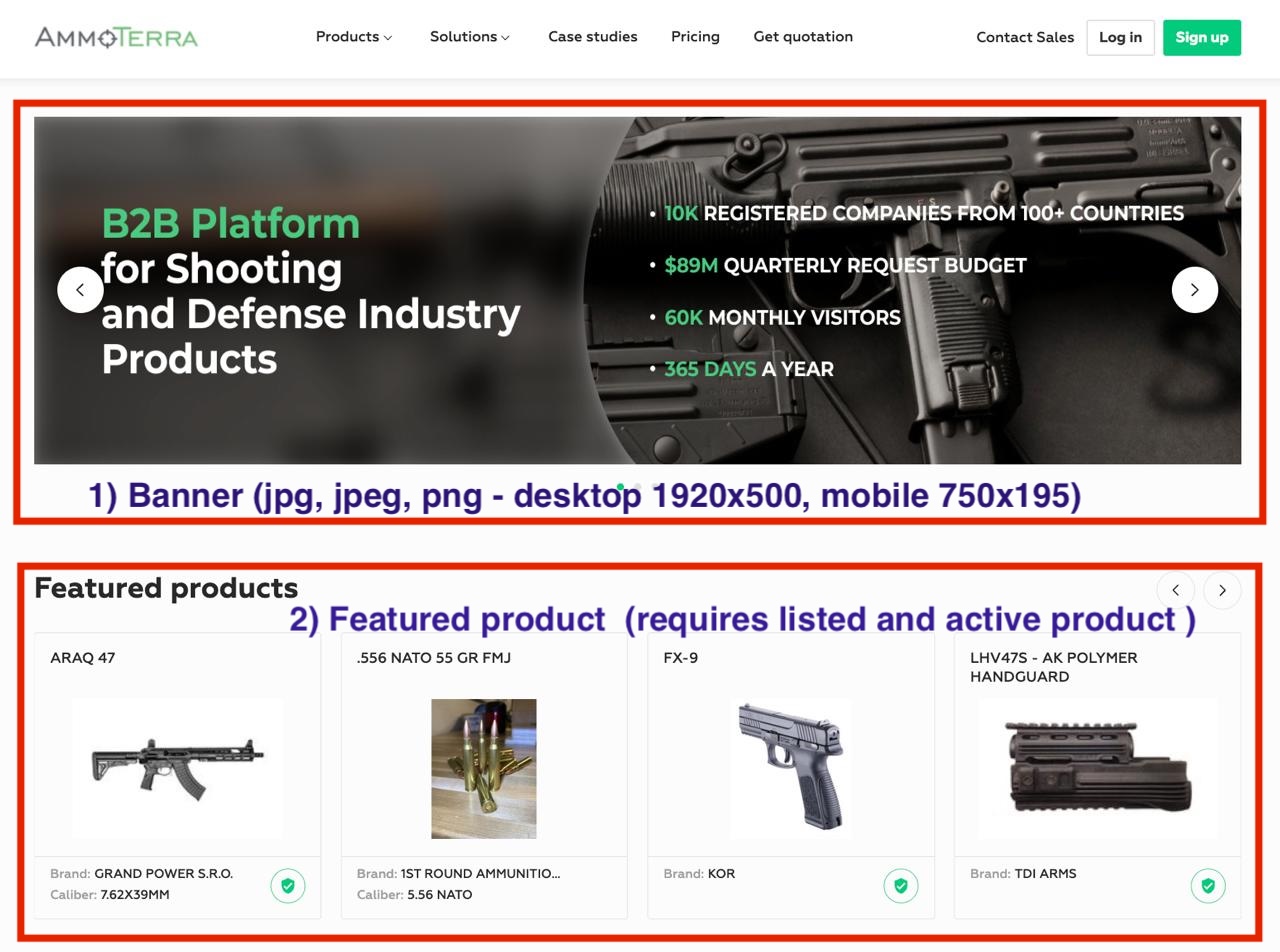Image resolution: width=1280 pixels, height=952 pixels.
Task: Open the ARAQ 47 product title
Action: click(x=83, y=658)
